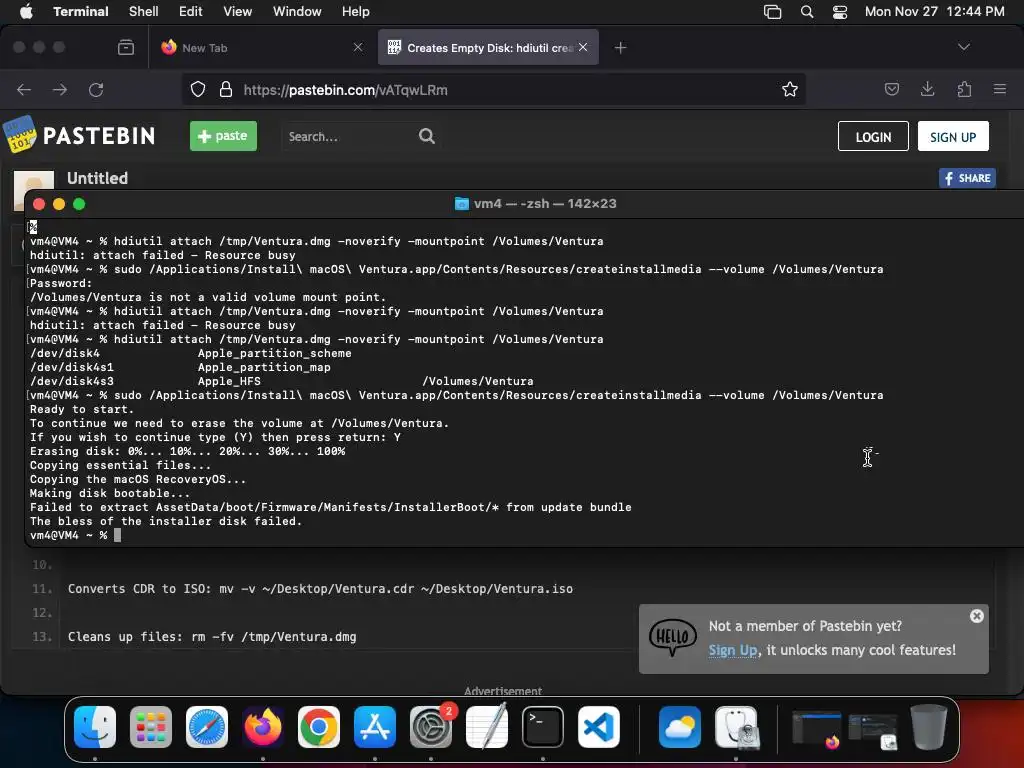Click the Facebook SHARE button
This screenshot has width=1024, height=768.
pyautogui.click(x=967, y=178)
